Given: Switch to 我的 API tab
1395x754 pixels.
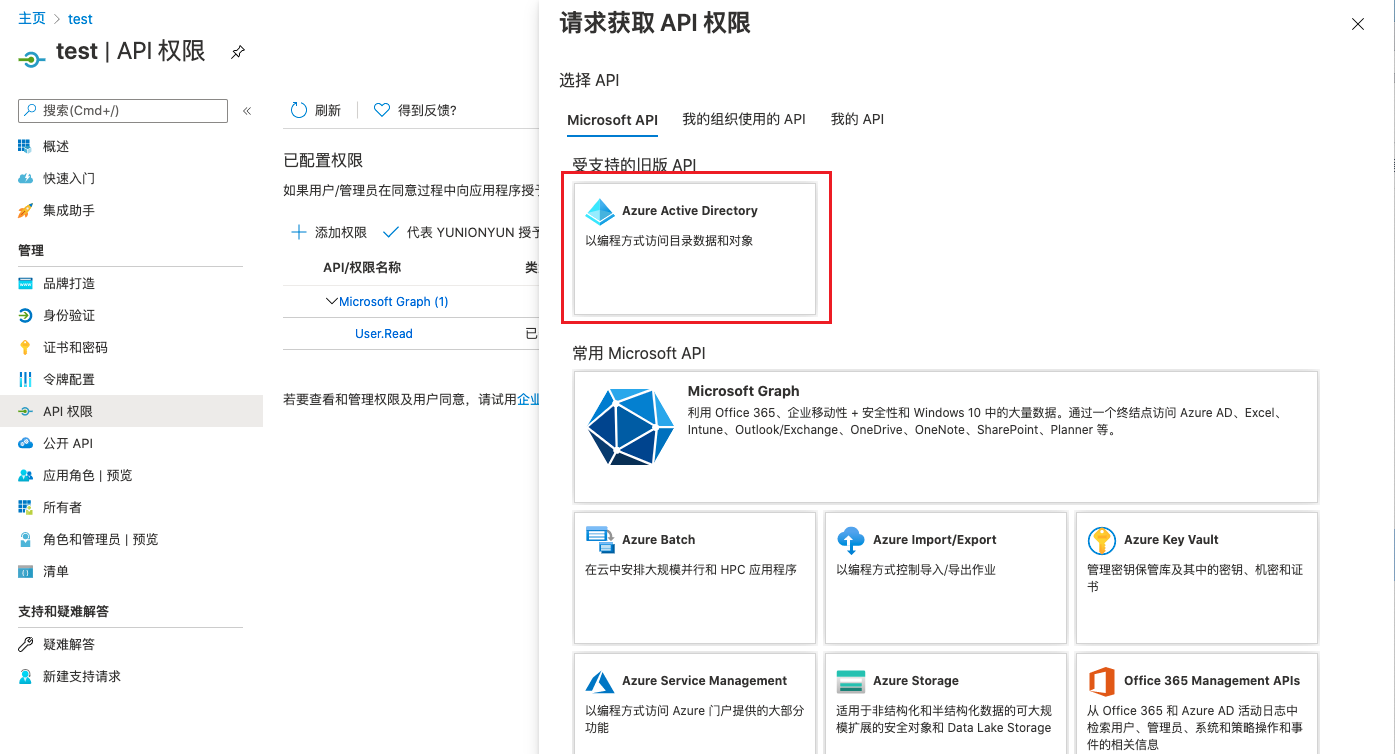Looking at the screenshot, I should [x=857, y=119].
